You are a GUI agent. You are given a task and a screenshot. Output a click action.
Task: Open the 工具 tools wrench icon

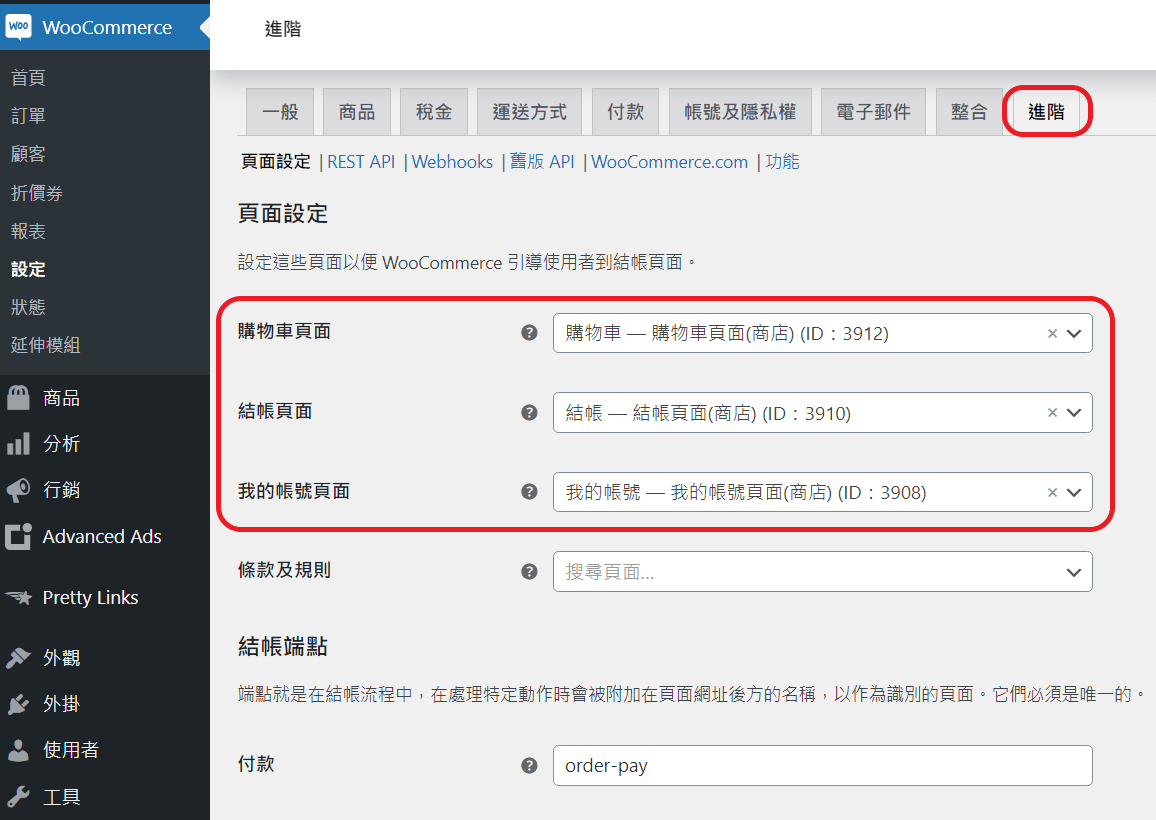[18, 796]
